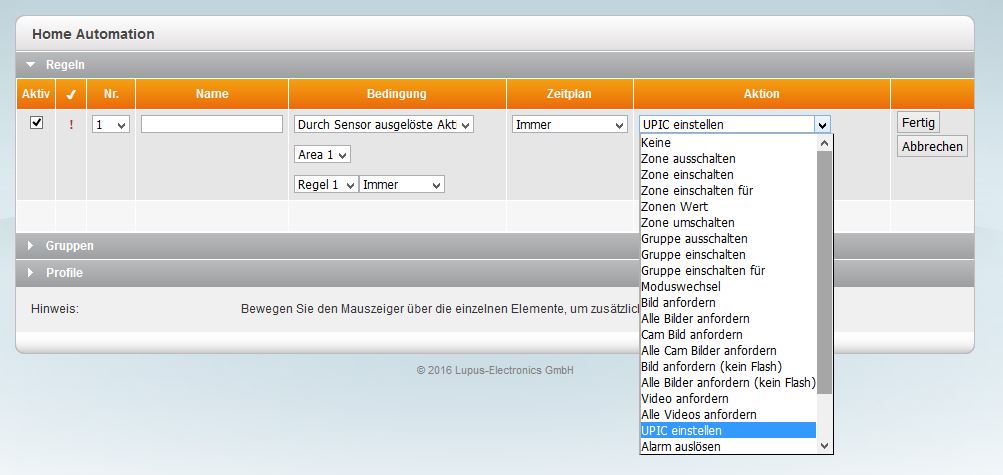Image resolution: width=1003 pixels, height=475 pixels.
Task: Collapse the Regeln section
Action: [31, 65]
